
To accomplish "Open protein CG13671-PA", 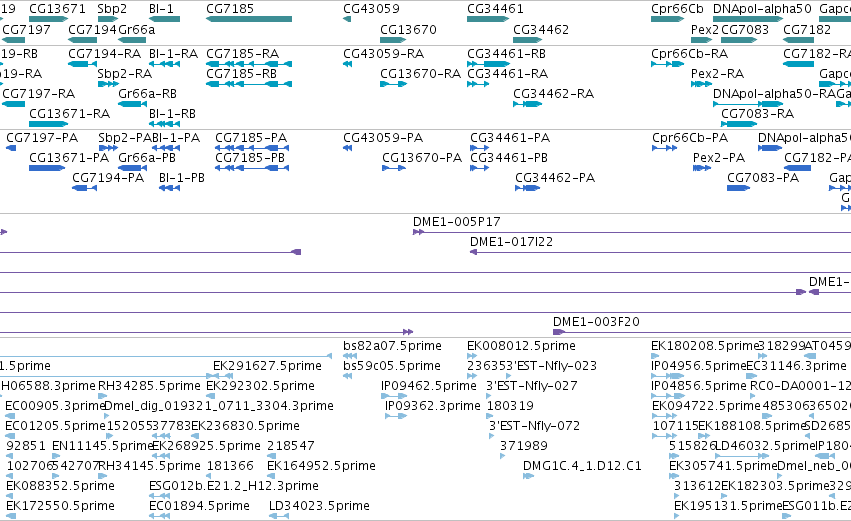I will tap(47, 168).
